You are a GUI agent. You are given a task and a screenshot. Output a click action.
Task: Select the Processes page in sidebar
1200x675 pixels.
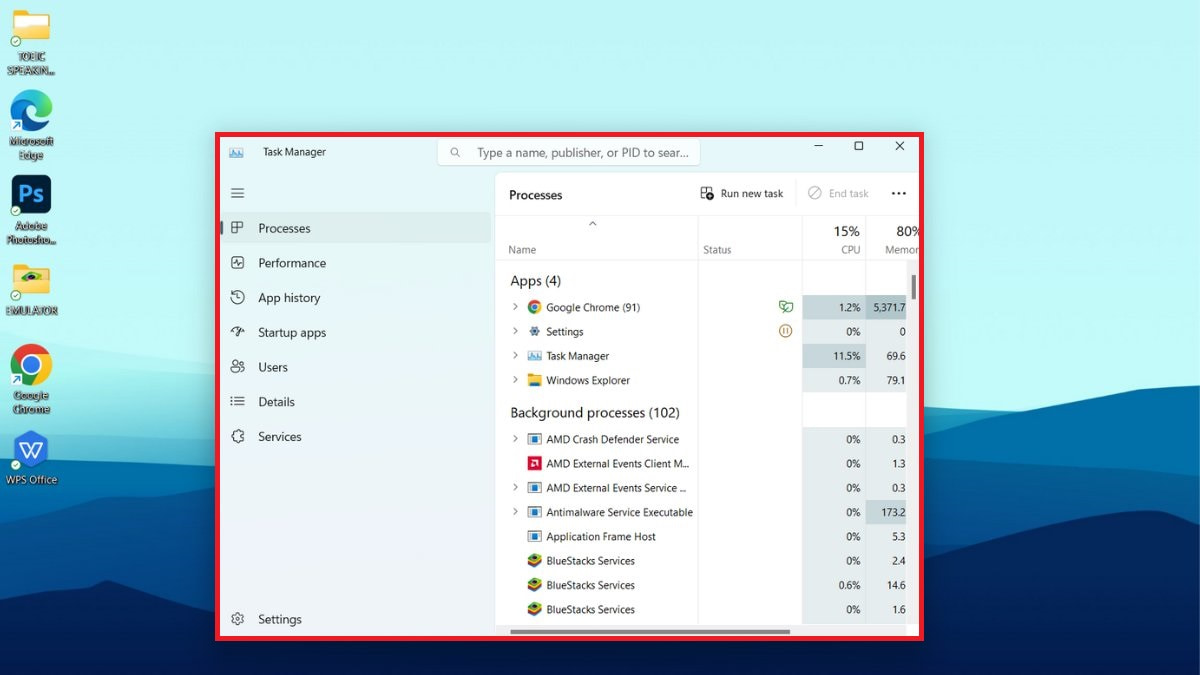[284, 228]
